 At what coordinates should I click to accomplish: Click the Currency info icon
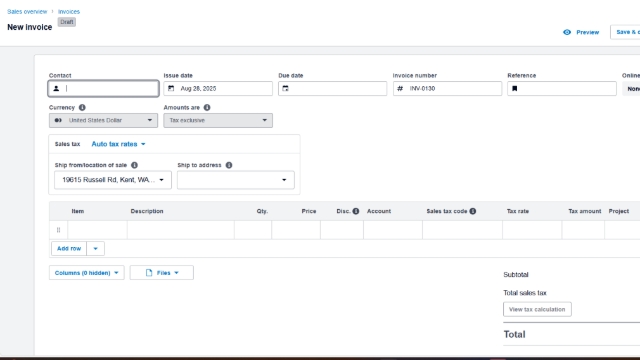tap(82, 107)
